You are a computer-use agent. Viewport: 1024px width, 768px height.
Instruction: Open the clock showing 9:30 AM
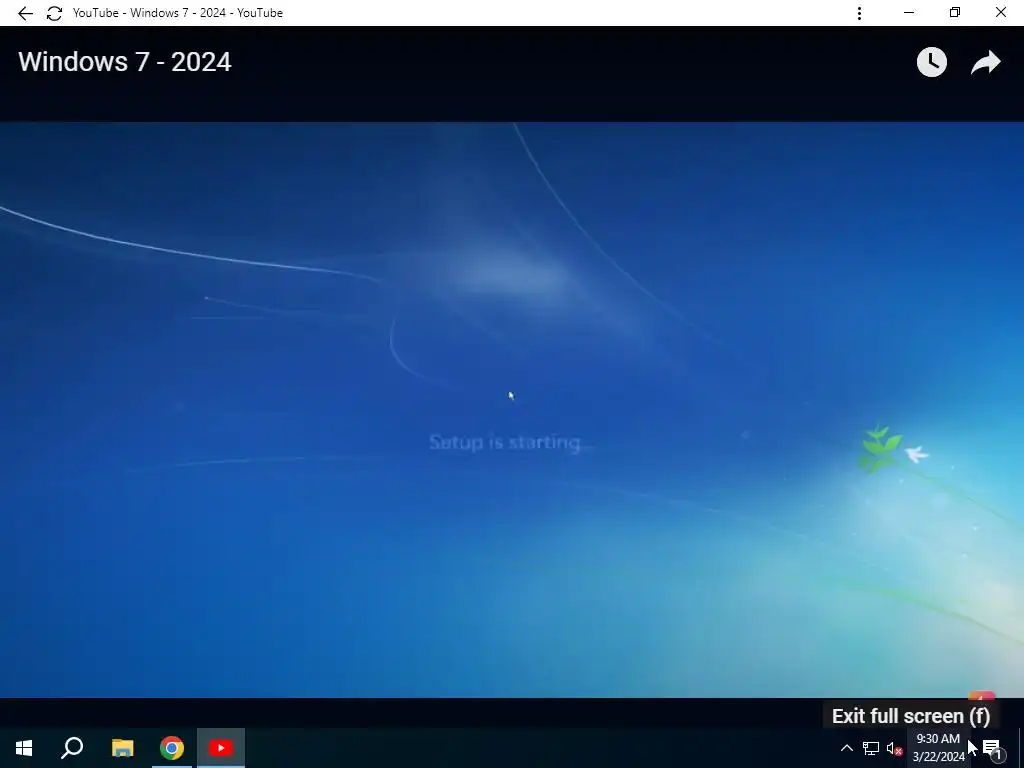[x=938, y=748]
